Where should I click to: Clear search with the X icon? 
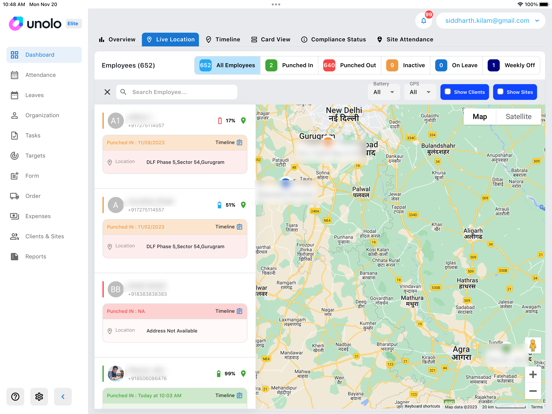click(x=107, y=92)
